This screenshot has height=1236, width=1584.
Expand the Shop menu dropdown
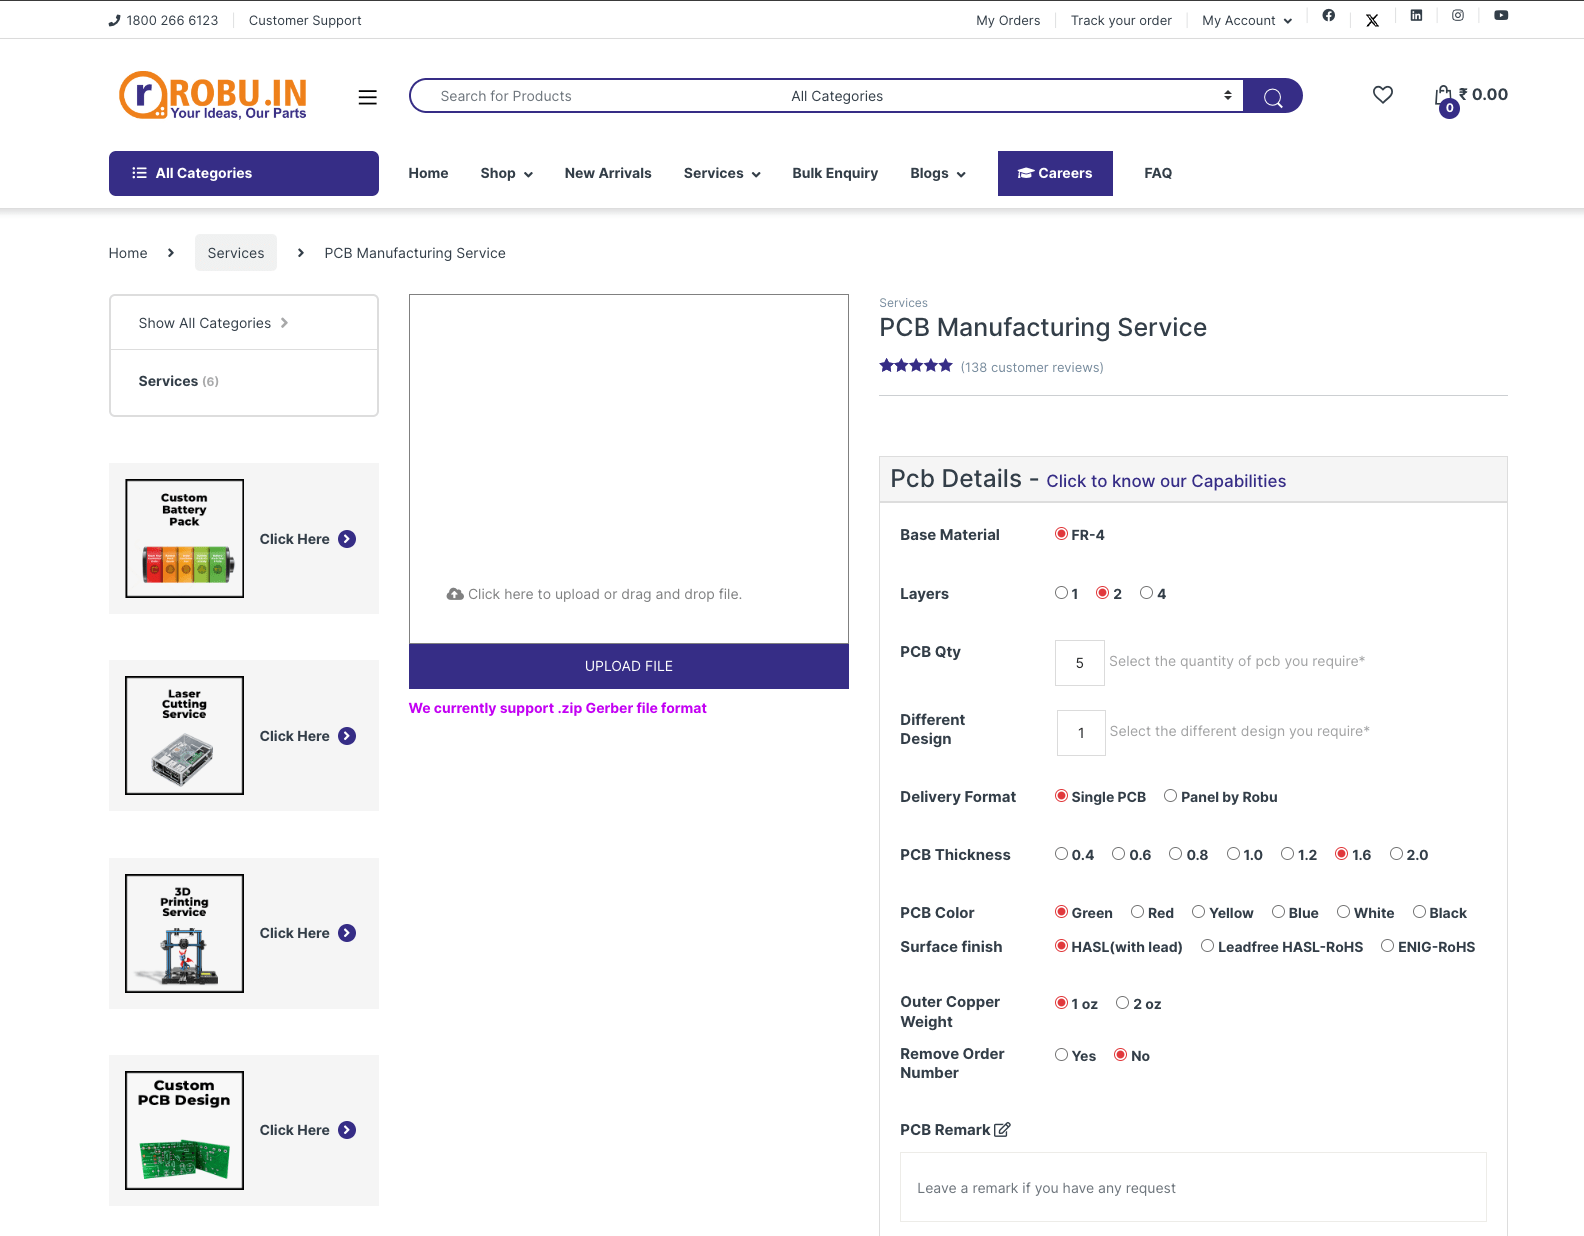coord(506,173)
